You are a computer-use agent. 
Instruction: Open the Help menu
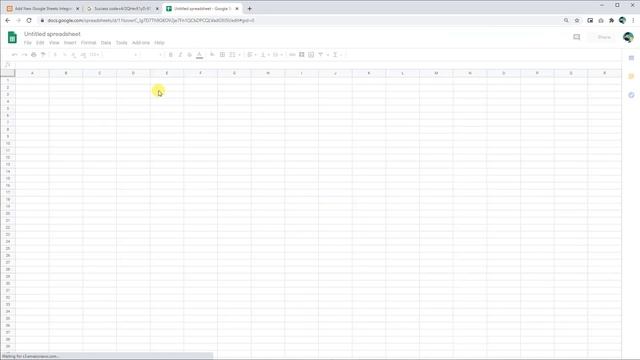click(159, 43)
